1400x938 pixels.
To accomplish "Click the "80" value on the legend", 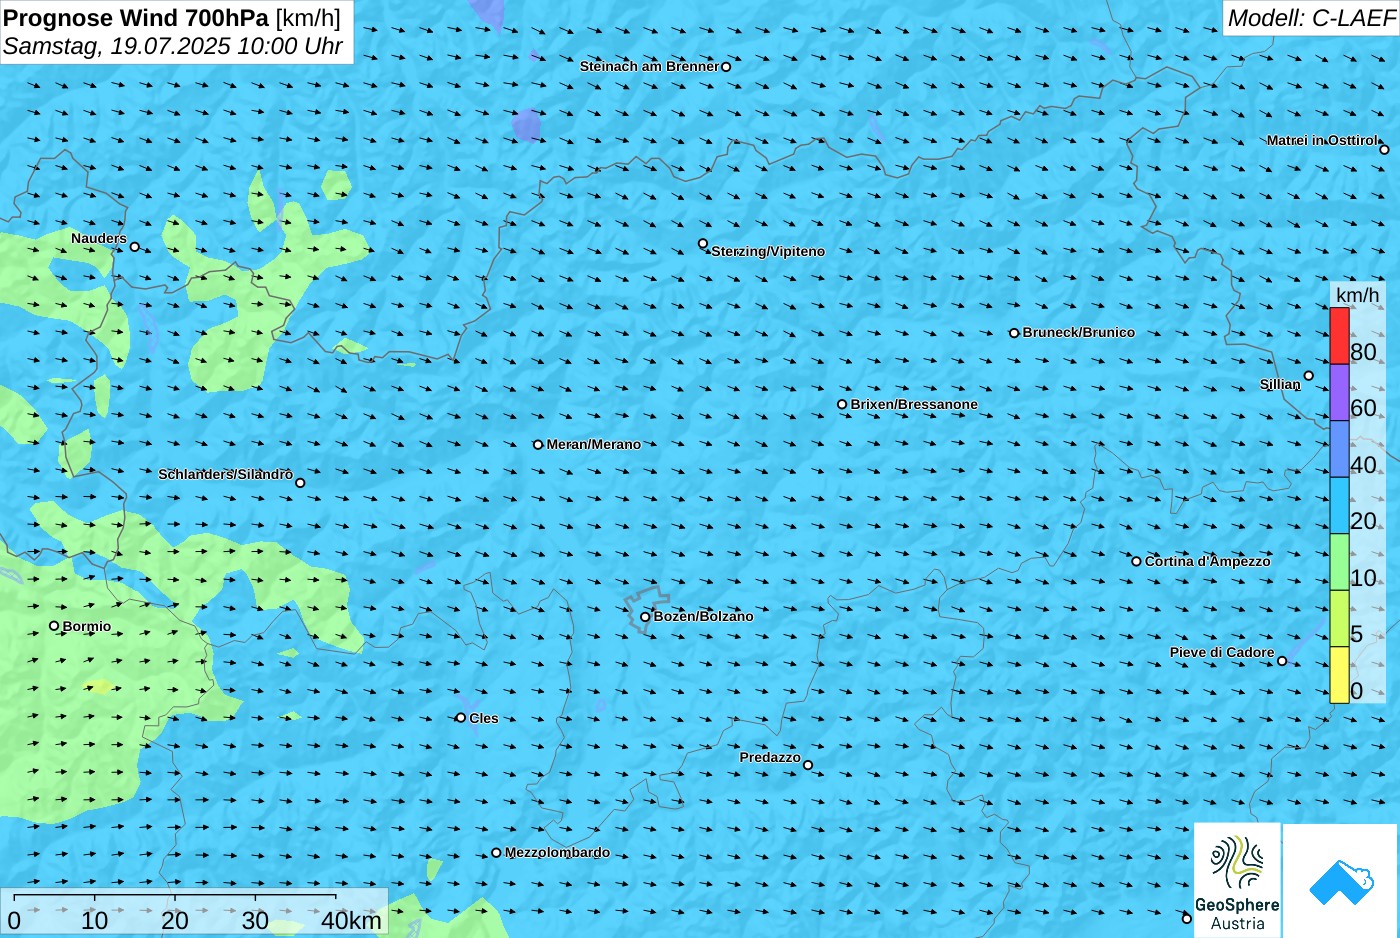I will pyautogui.click(x=1363, y=352).
